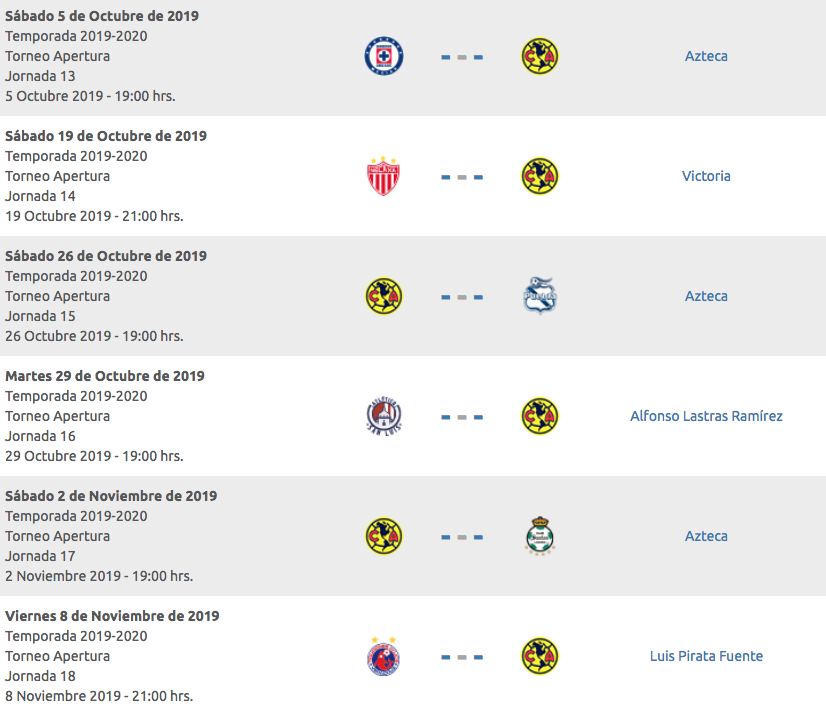Click Club América crest in Jornada 17 row
This screenshot has height=716, width=826.
pyautogui.click(x=384, y=536)
